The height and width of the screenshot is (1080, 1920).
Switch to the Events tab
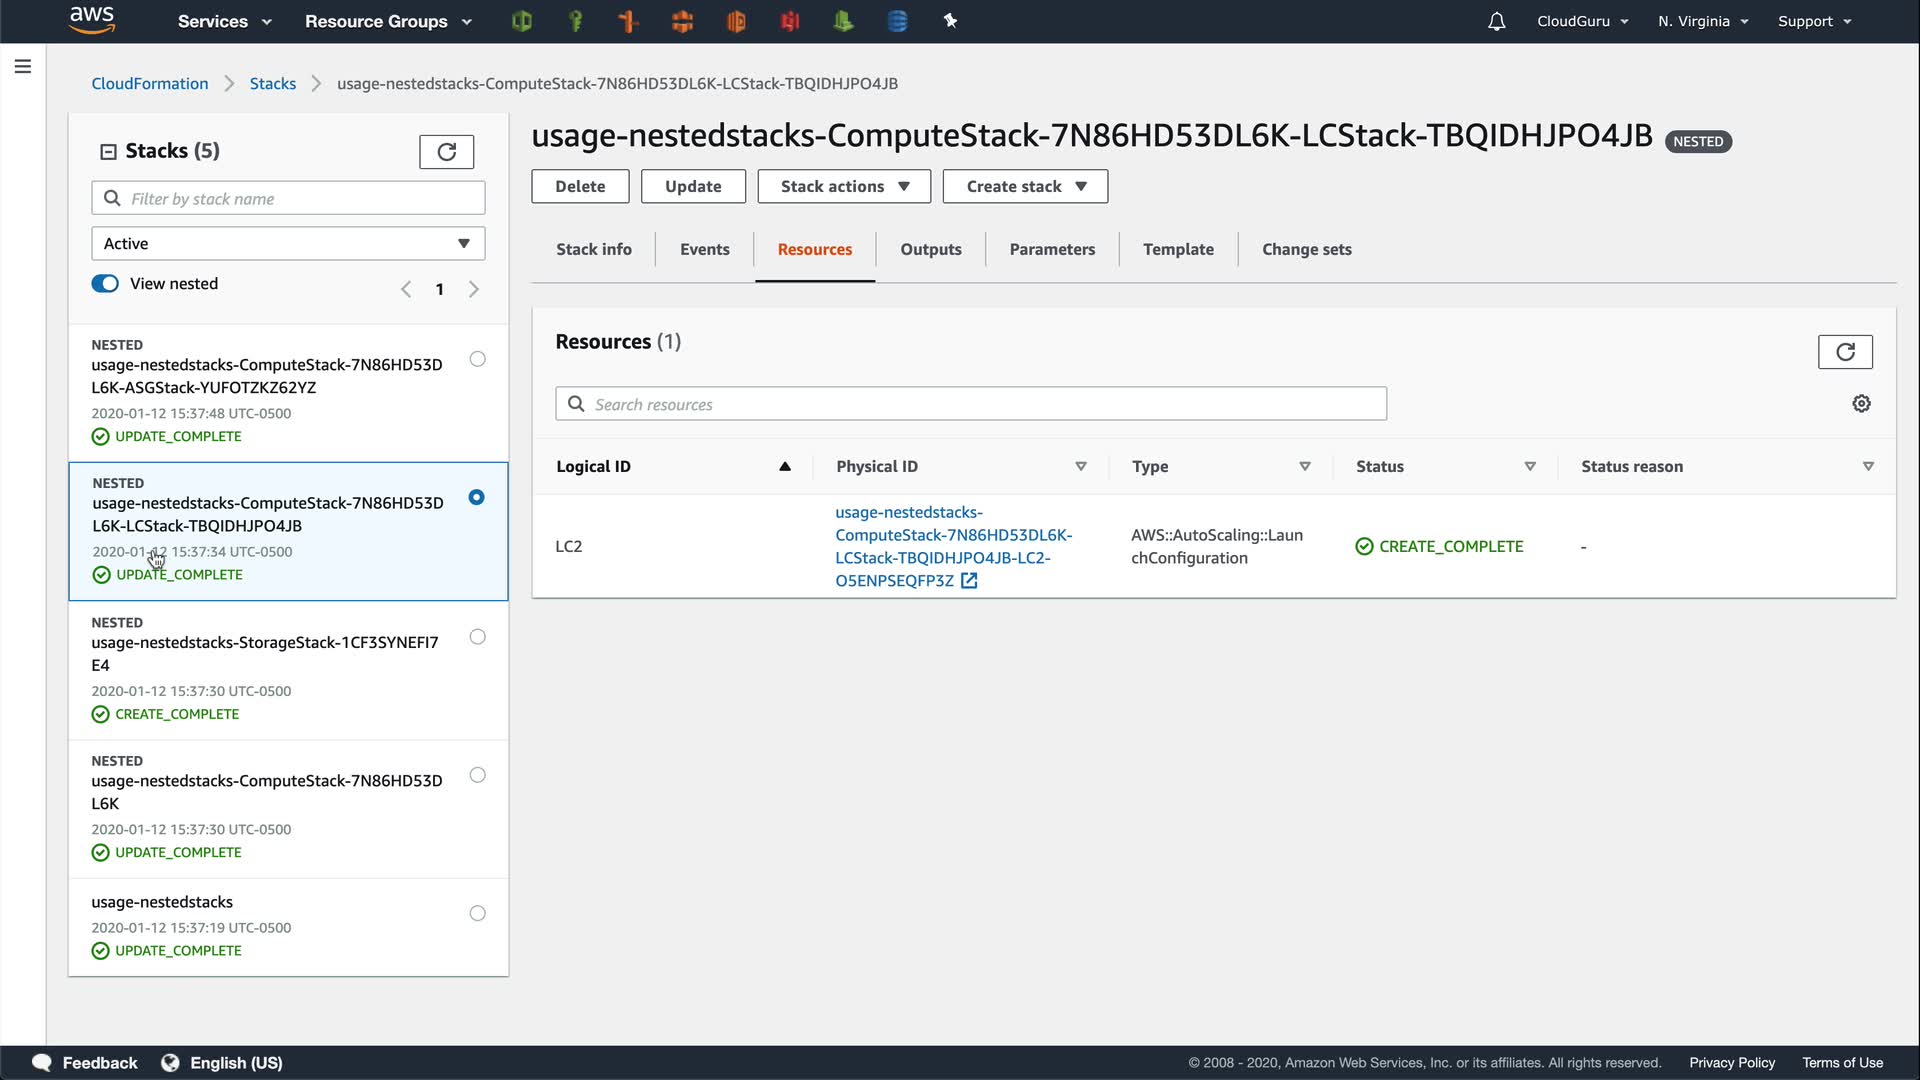(x=704, y=250)
